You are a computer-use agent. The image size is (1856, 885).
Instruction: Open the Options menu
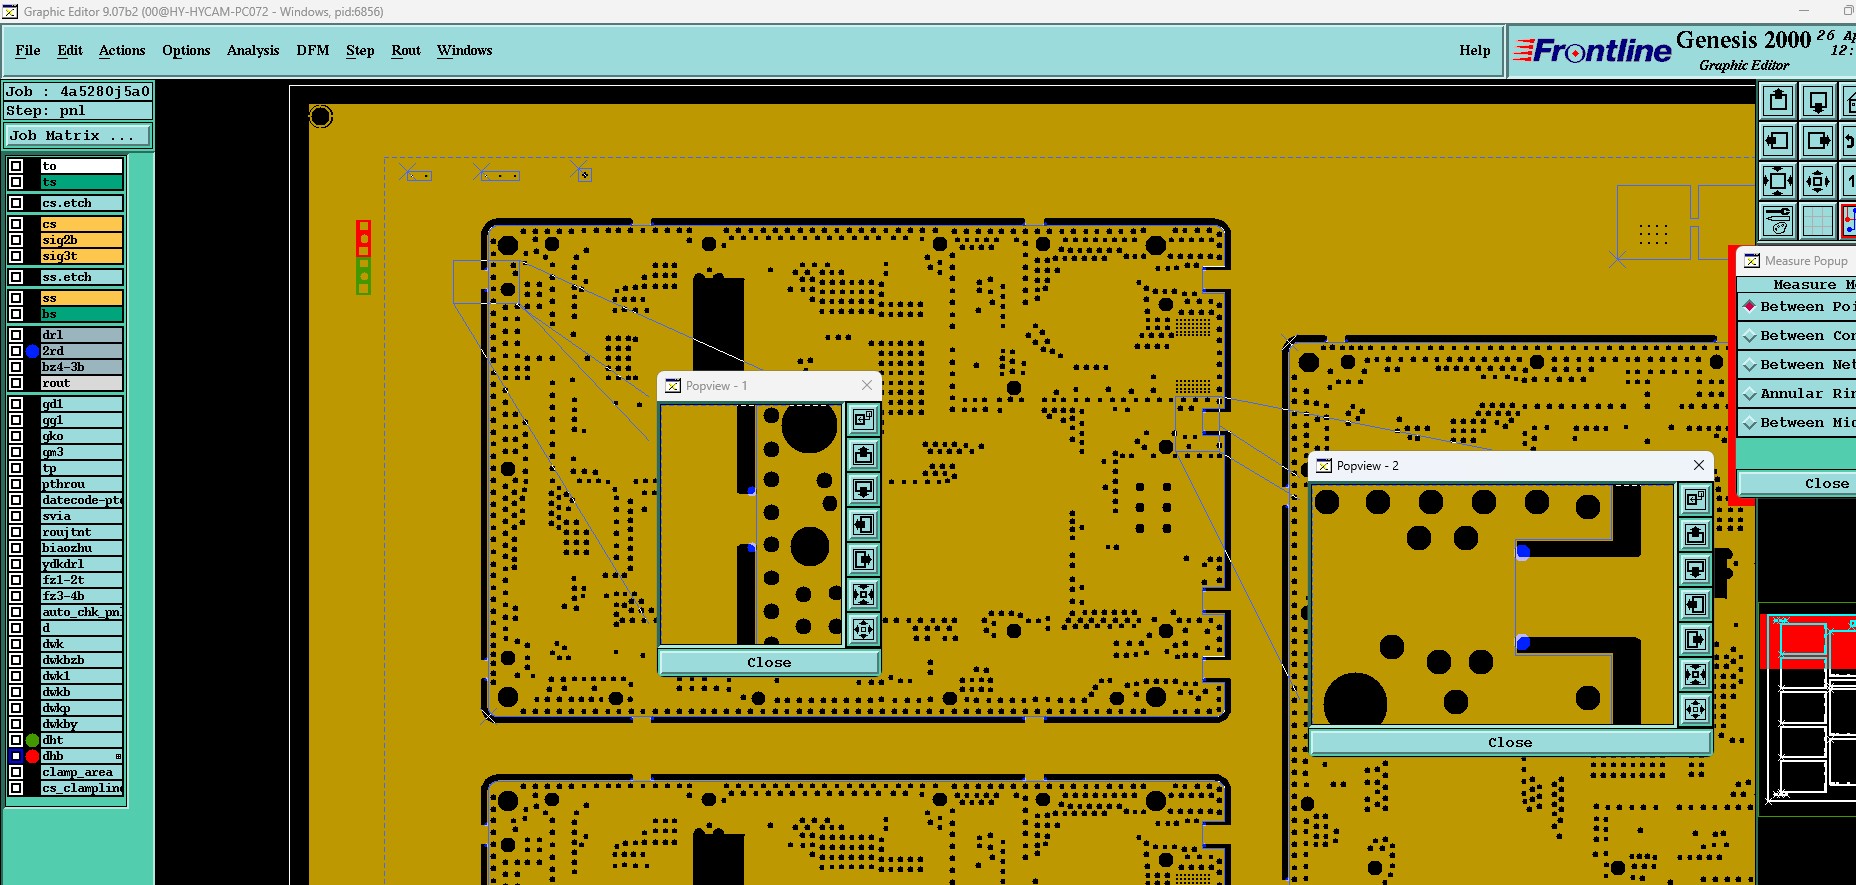(x=186, y=50)
